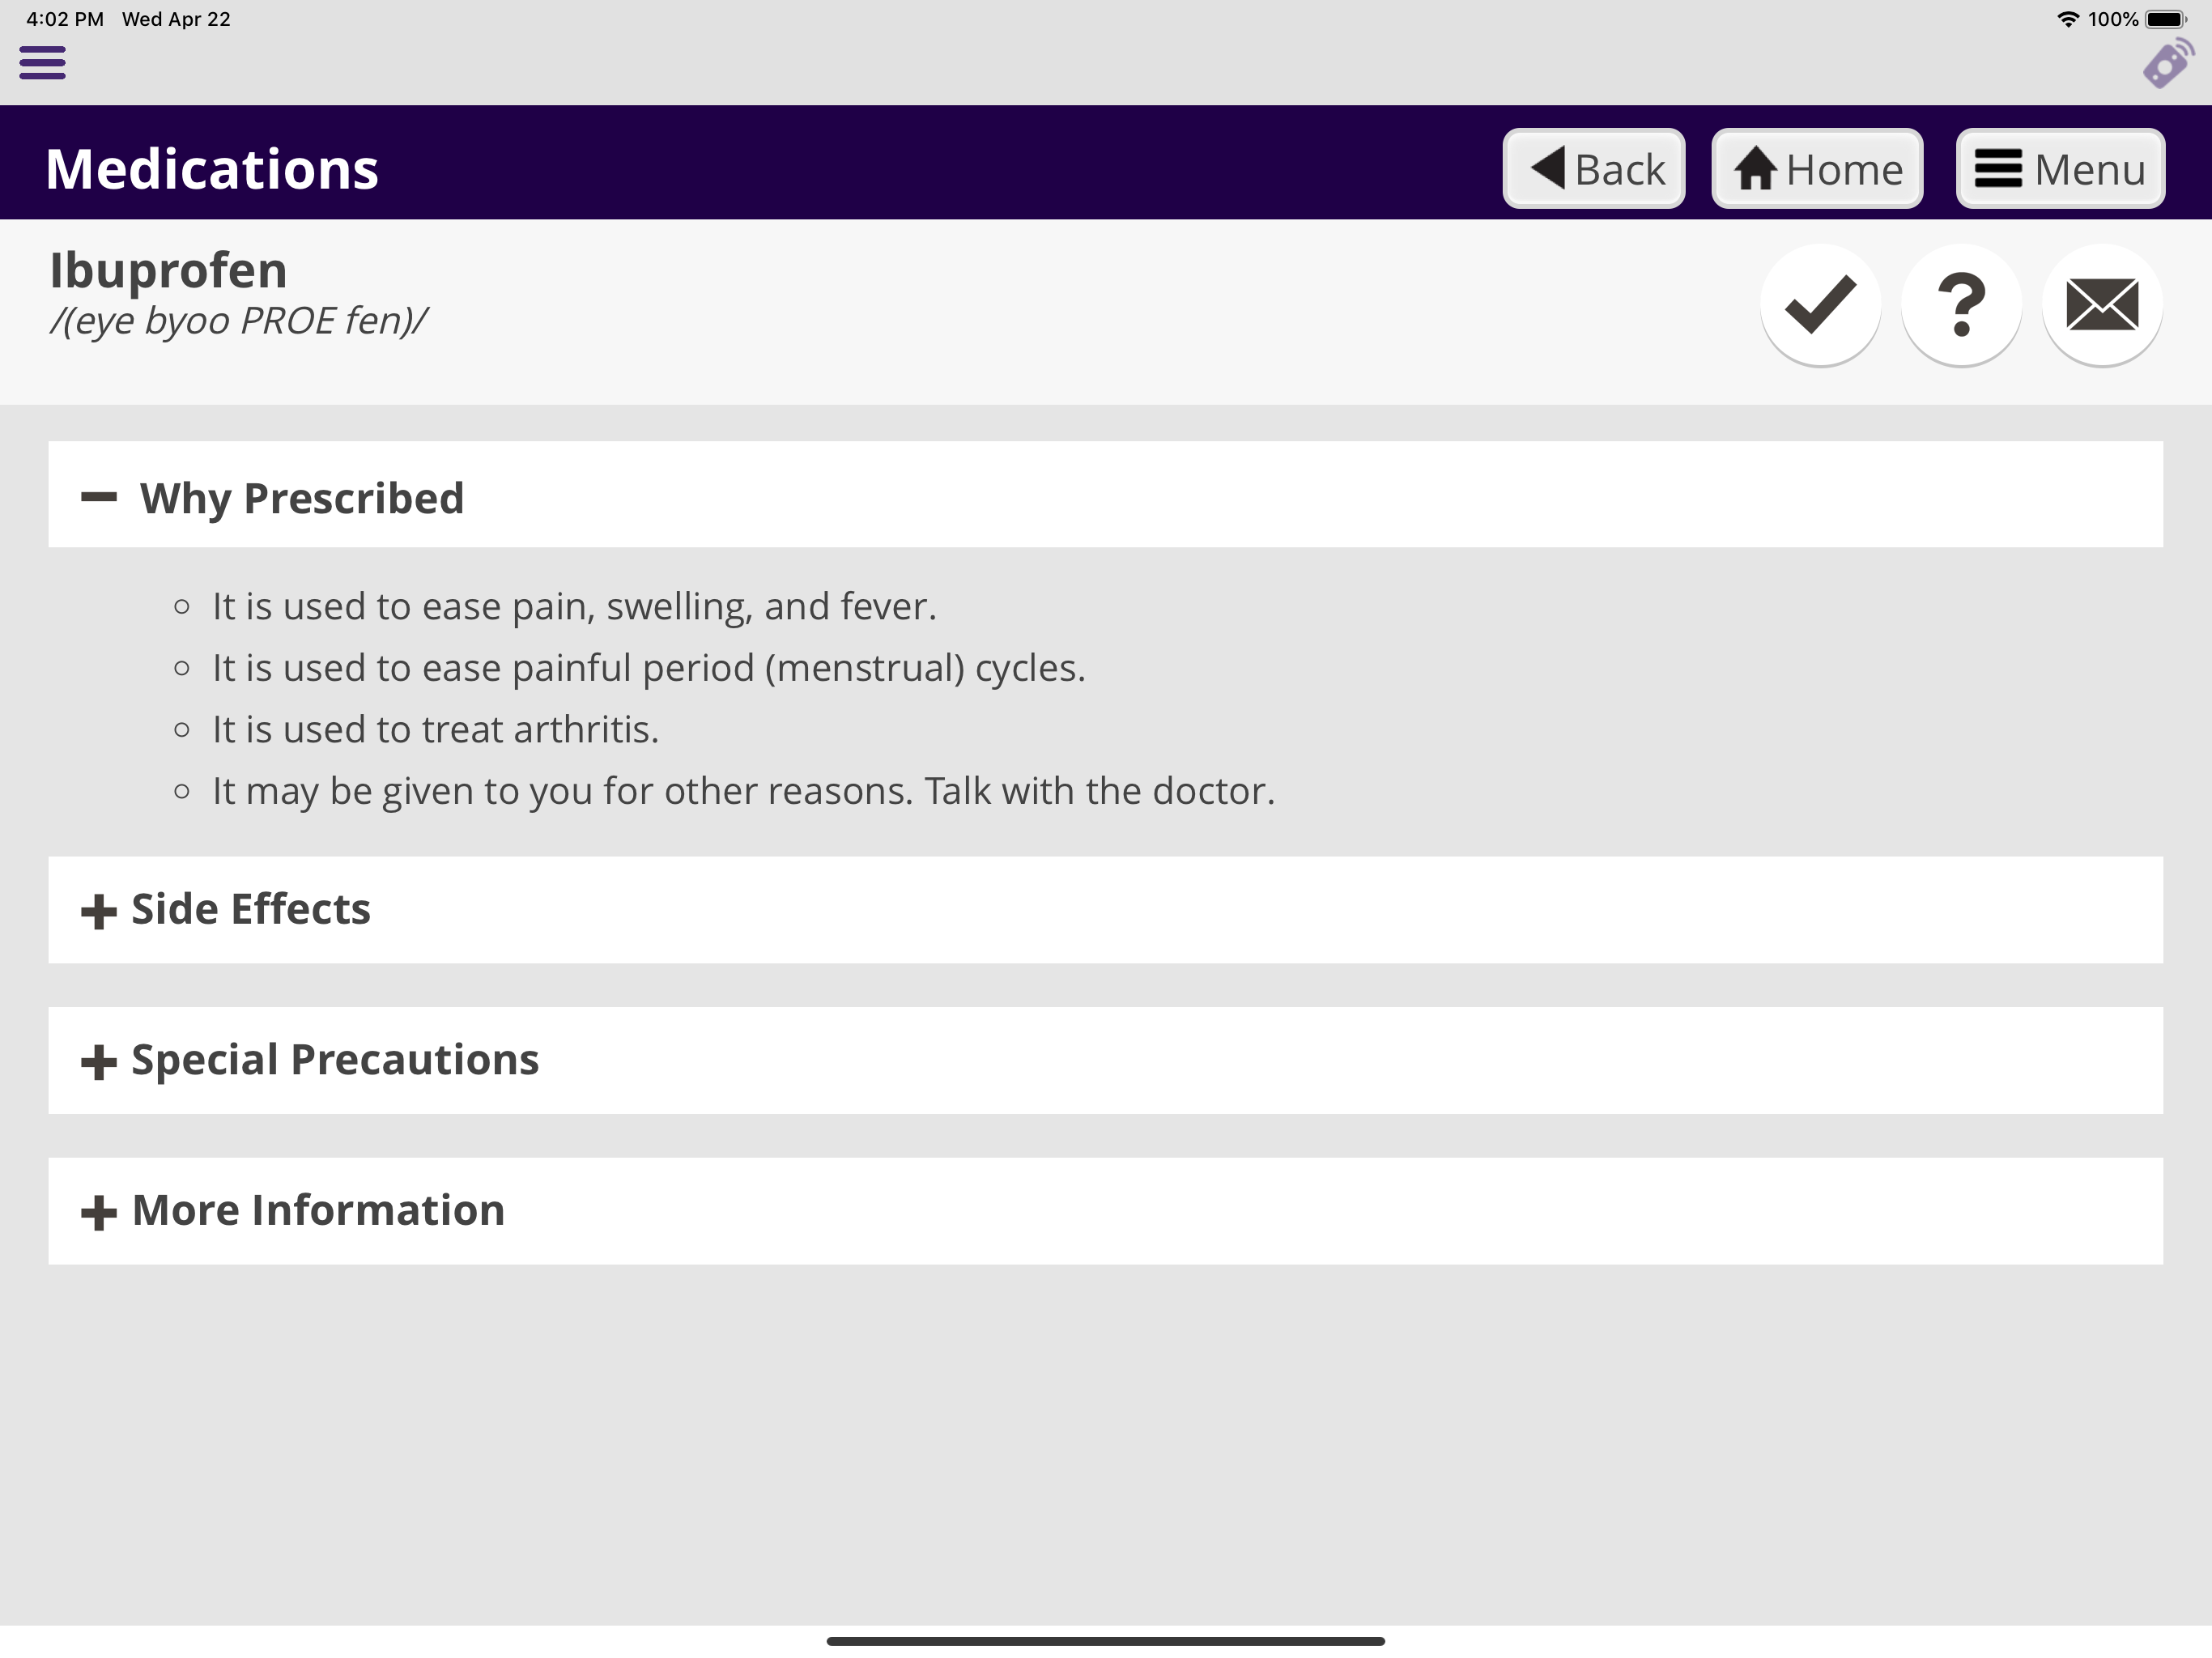
Task: Tap the Home house icon
Action: [1755, 168]
